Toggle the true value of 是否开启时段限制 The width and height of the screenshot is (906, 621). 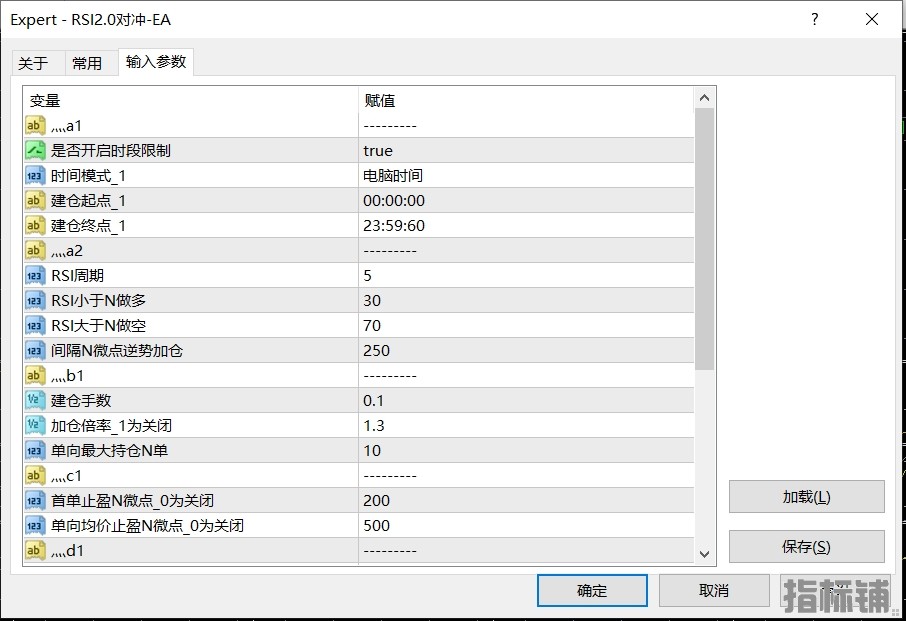pos(526,150)
